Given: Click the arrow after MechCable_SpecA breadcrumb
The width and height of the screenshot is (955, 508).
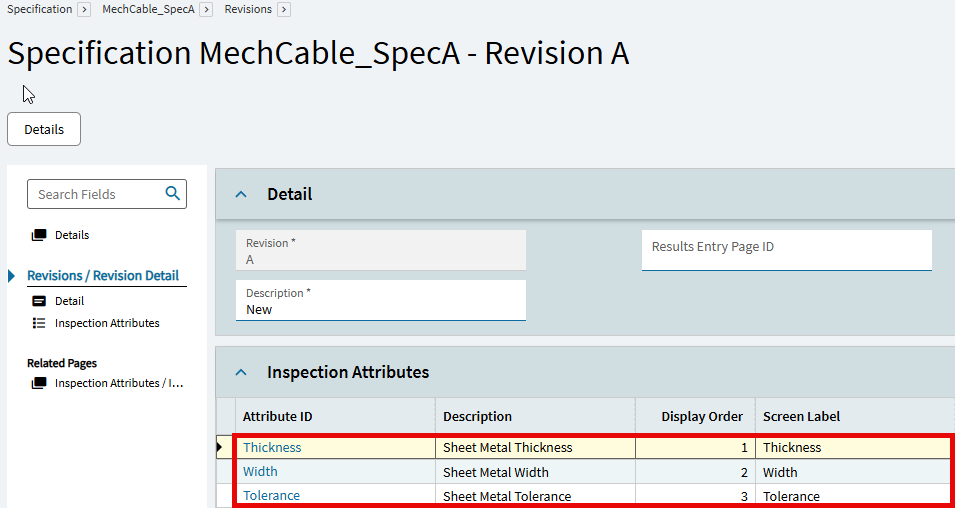Looking at the screenshot, I should 206,9.
